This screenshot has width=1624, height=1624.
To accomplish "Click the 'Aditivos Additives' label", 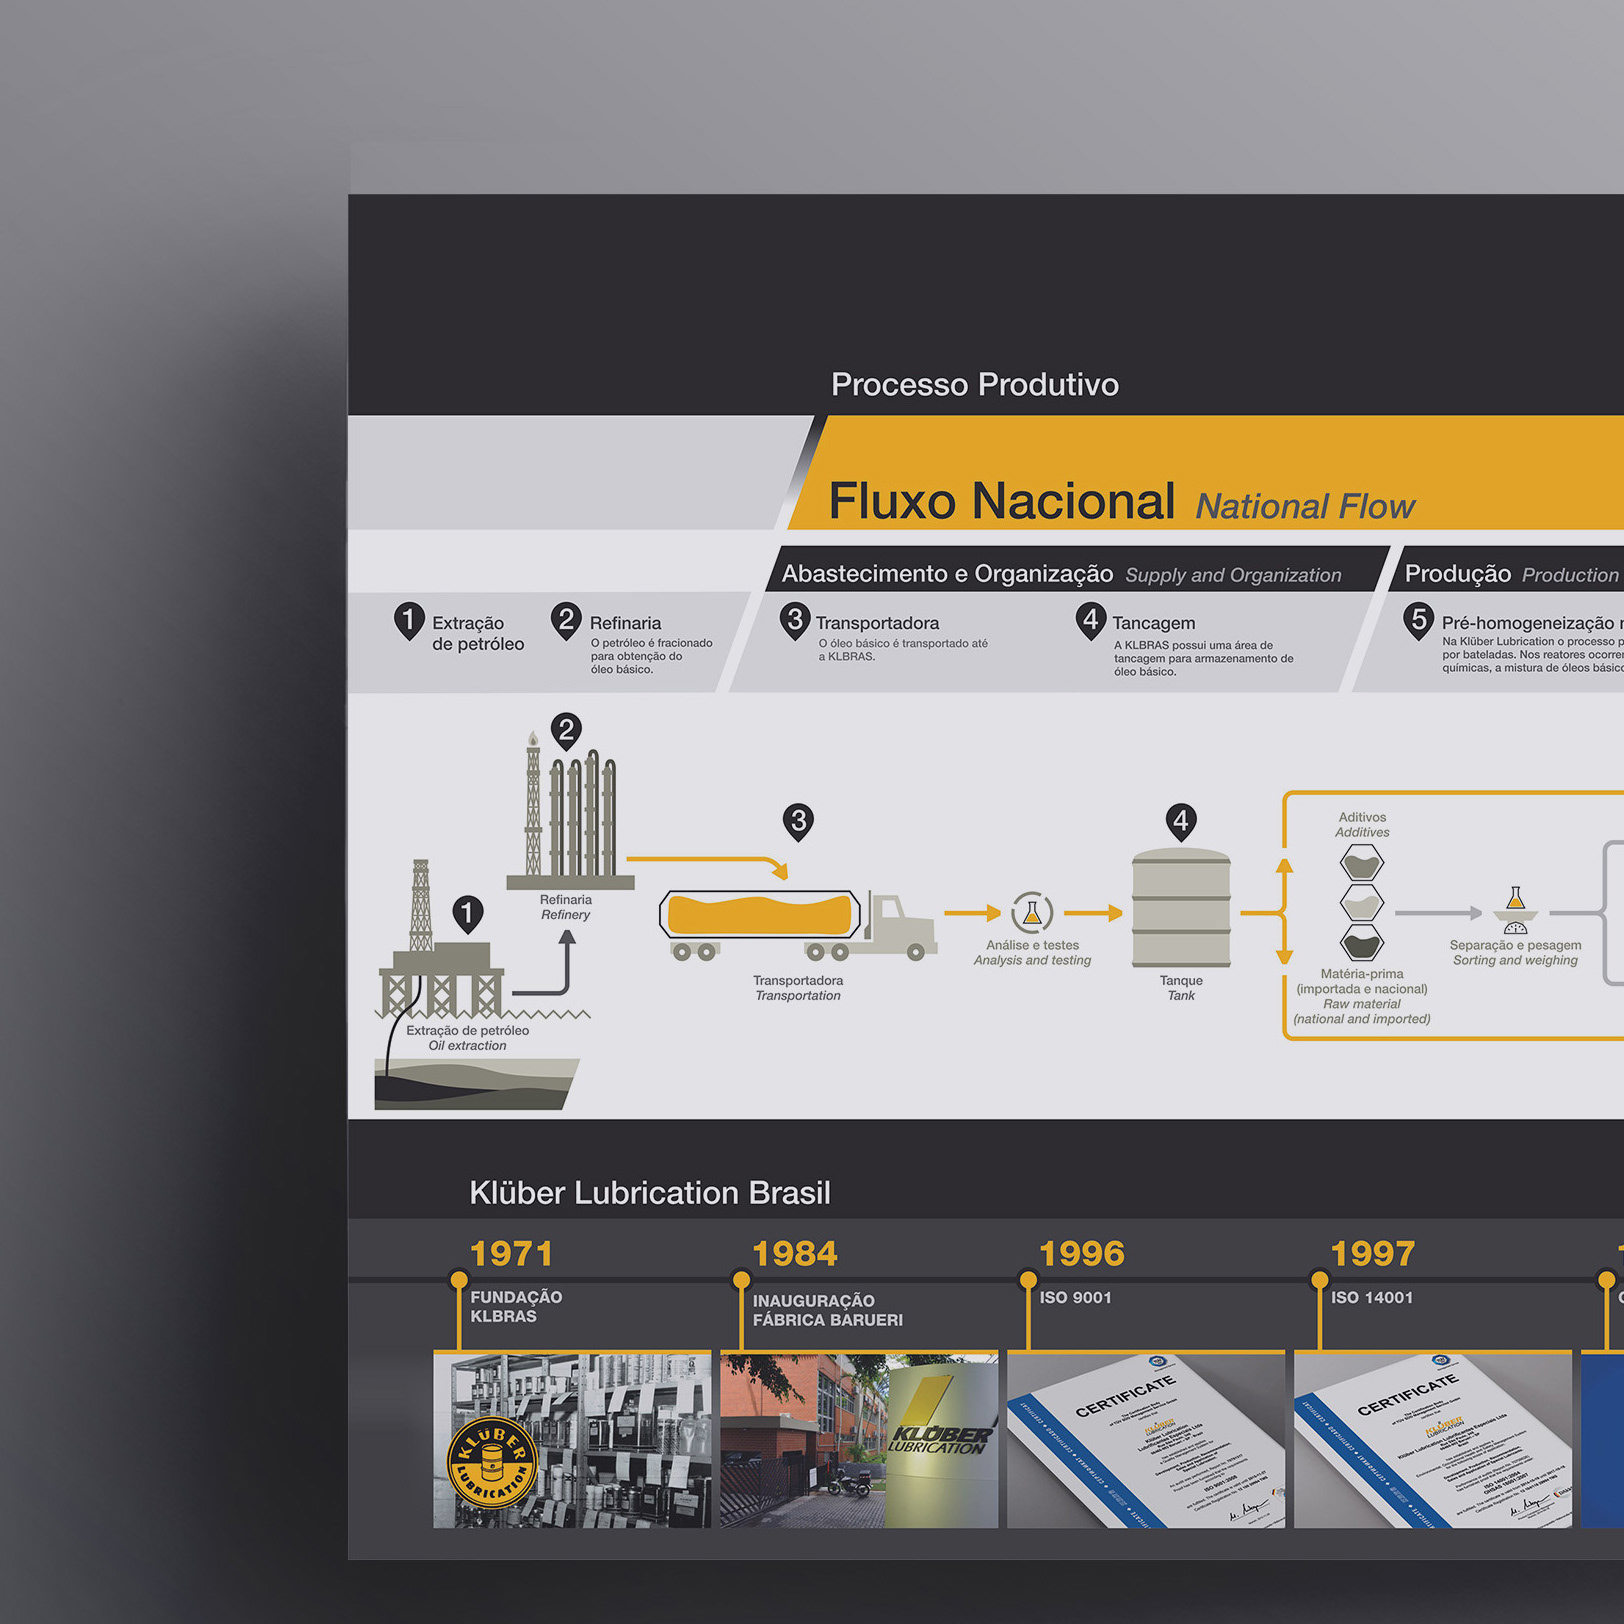I will [x=1362, y=825].
